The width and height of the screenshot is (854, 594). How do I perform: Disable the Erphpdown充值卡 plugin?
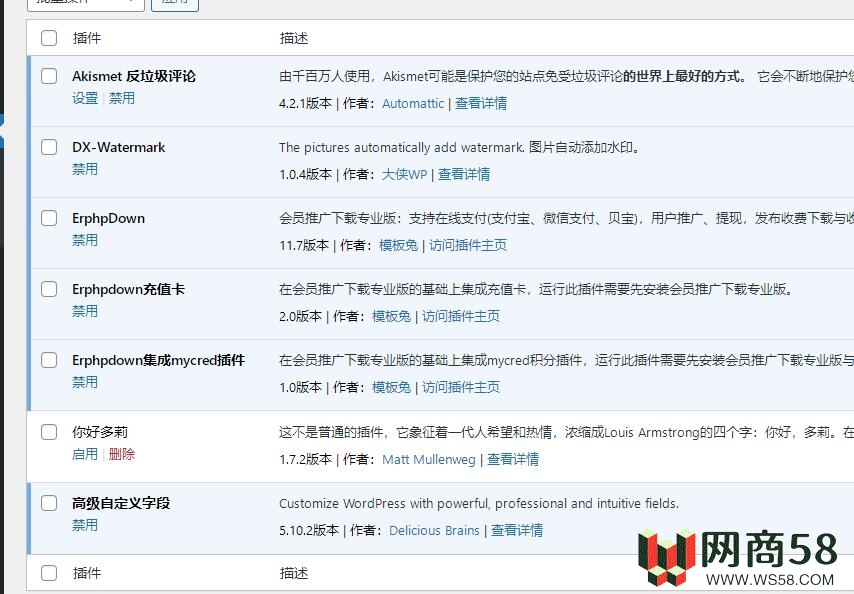pos(85,311)
